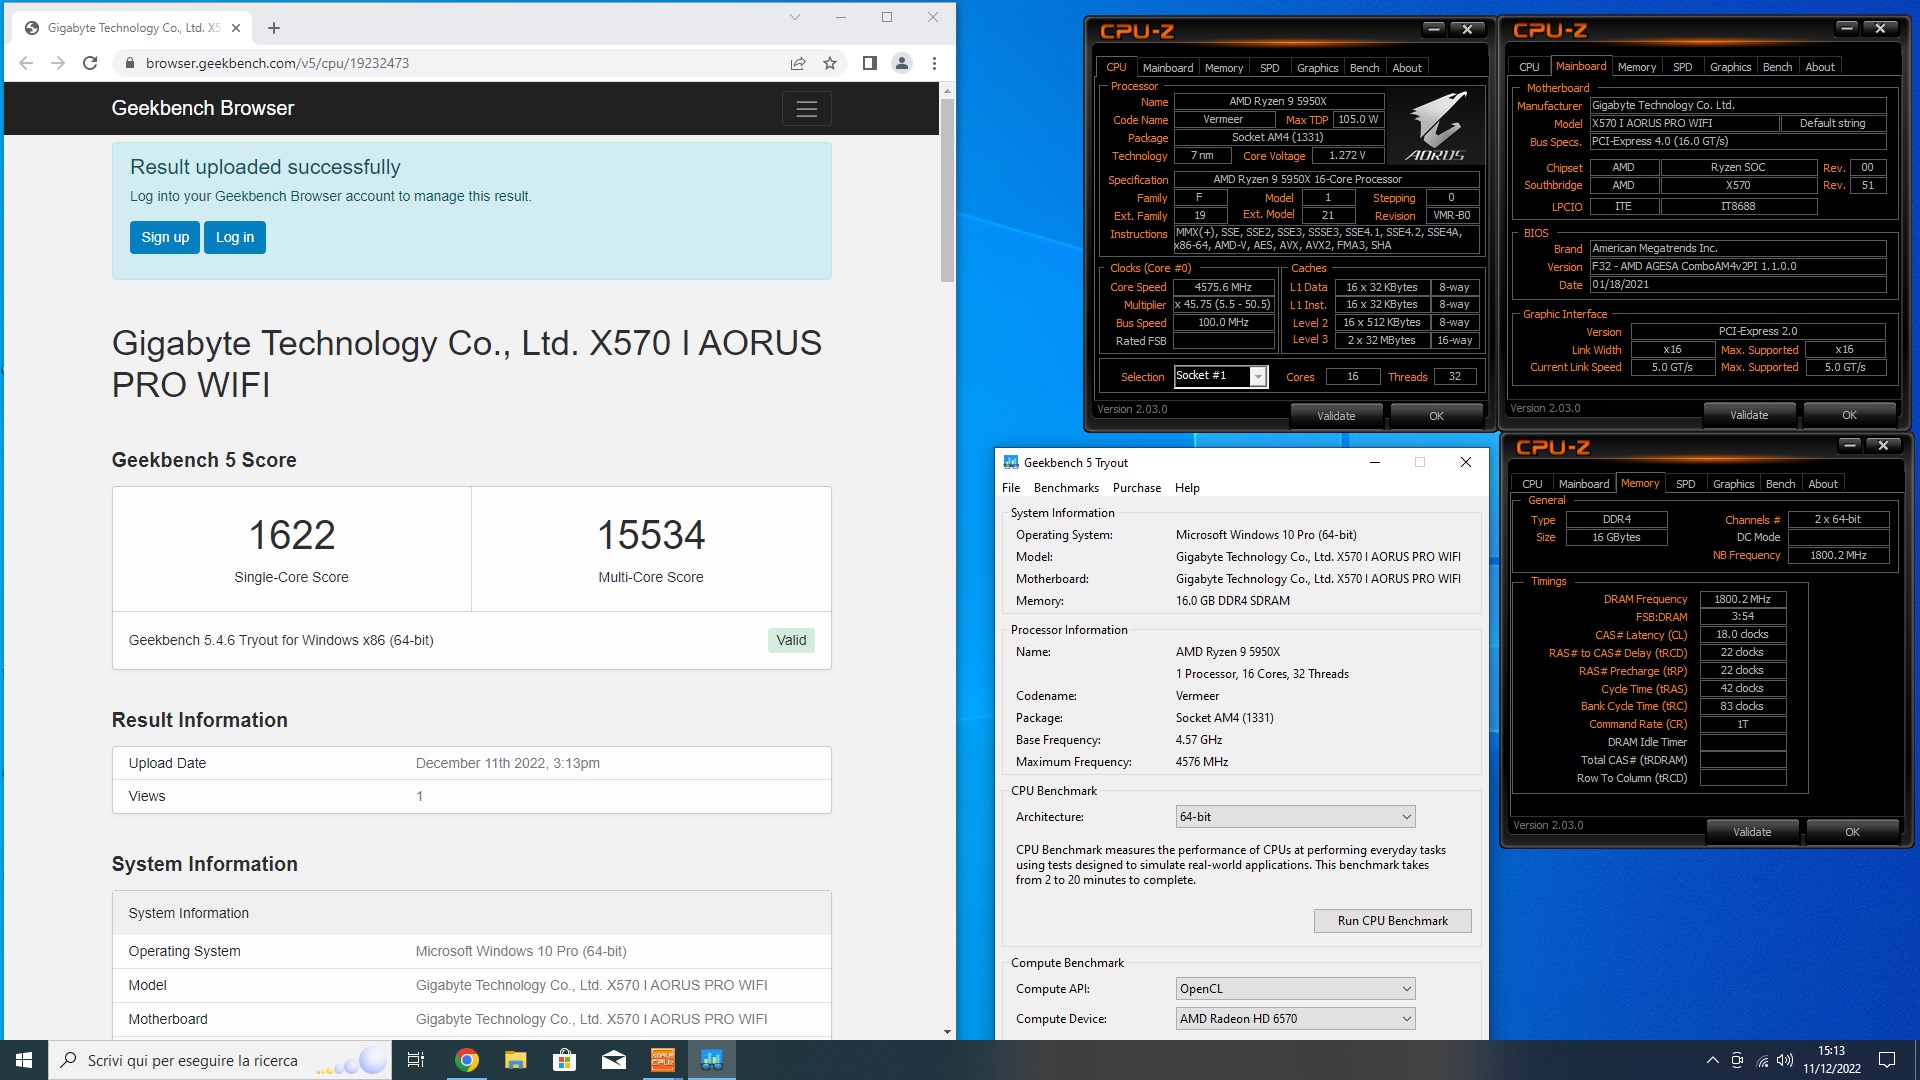1920x1080 pixels.
Task: Open Microsoft Store from taskbar
Action: (565, 1060)
